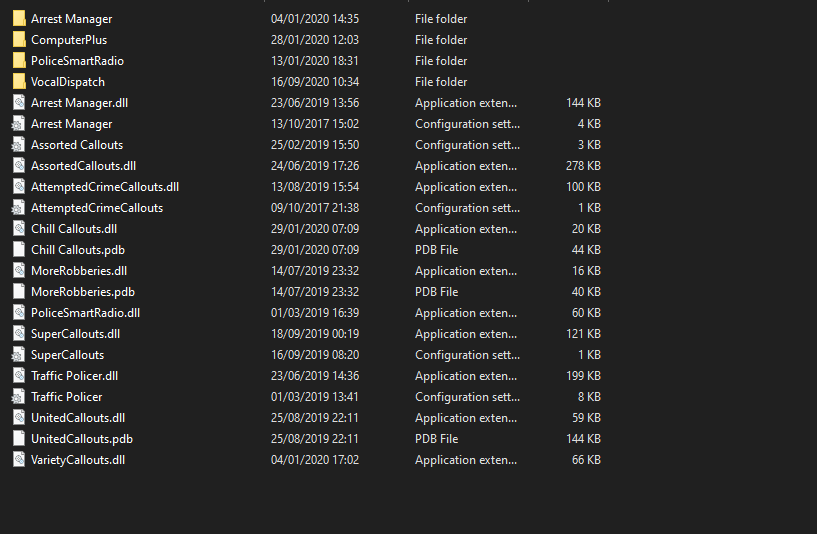Image resolution: width=817 pixels, height=534 pixels.
Task: Click the PoliceSmartRadio folder icon
Action: pos(19,61)
